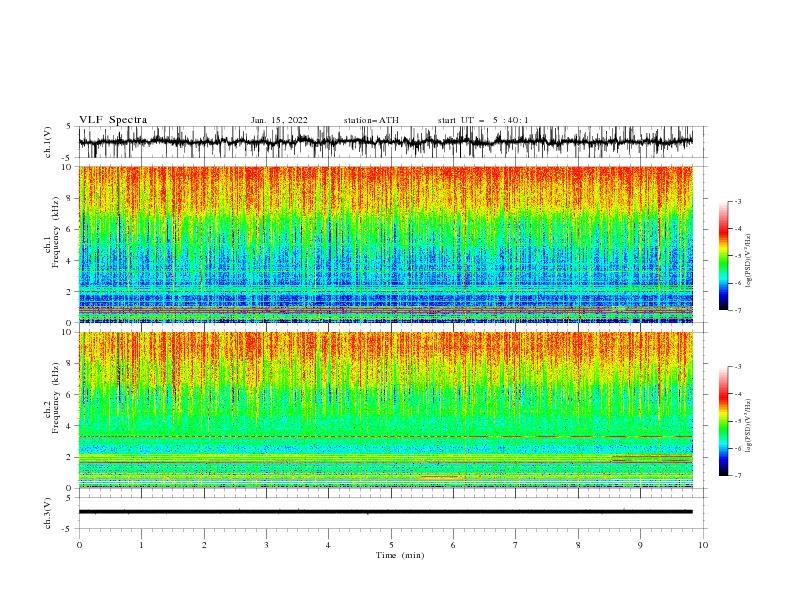Select the "ch.2 Frequency (kHz)" axis label

(52, 398)
